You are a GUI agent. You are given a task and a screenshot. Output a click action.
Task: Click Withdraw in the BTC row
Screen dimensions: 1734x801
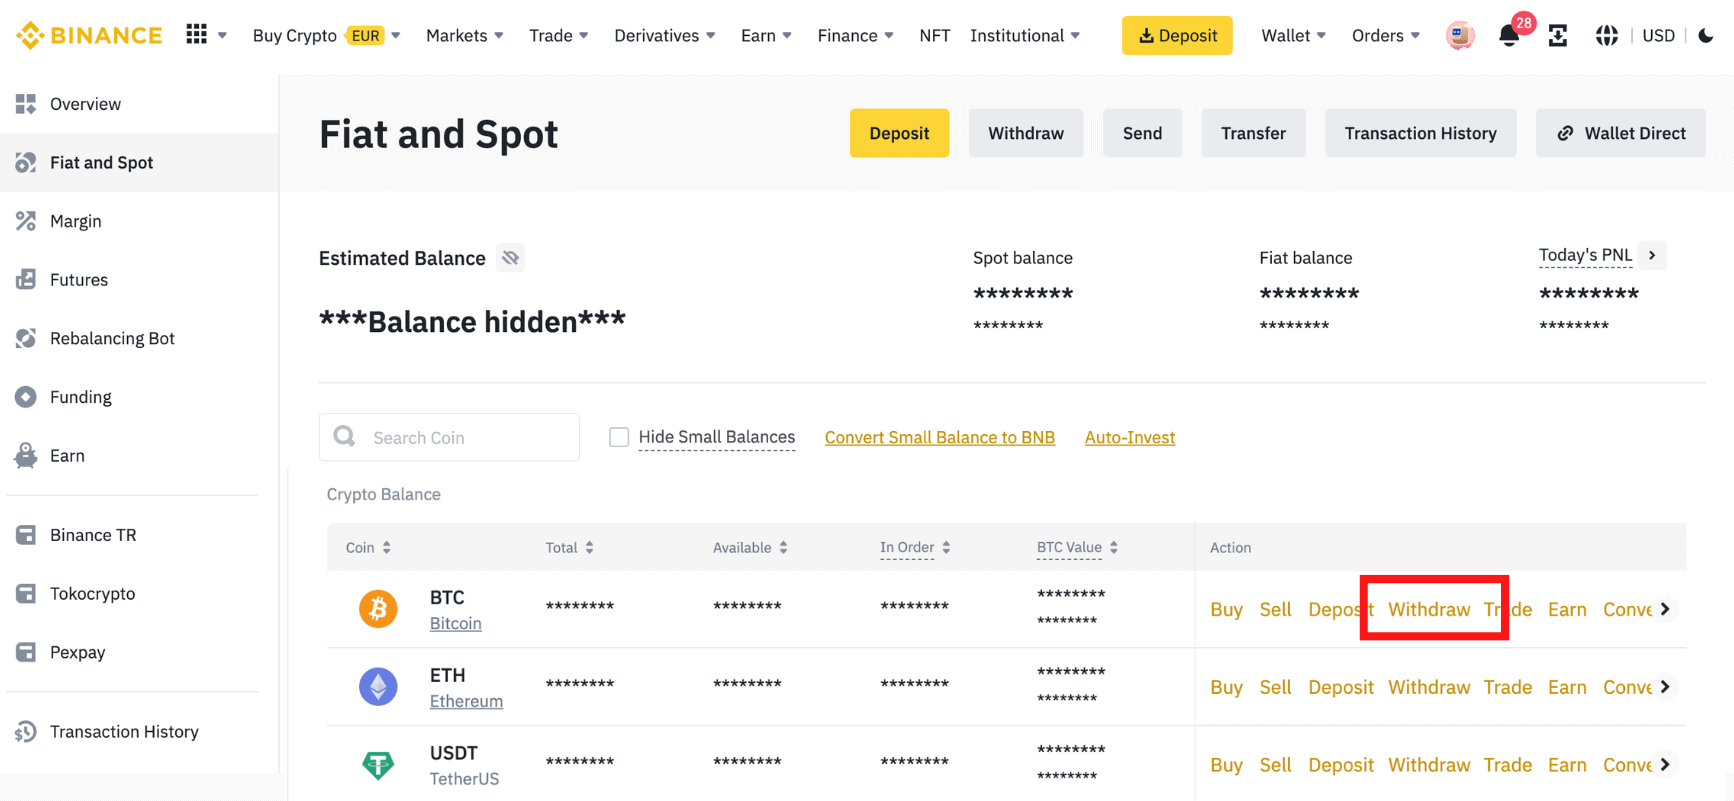(x=1429, y=609)
